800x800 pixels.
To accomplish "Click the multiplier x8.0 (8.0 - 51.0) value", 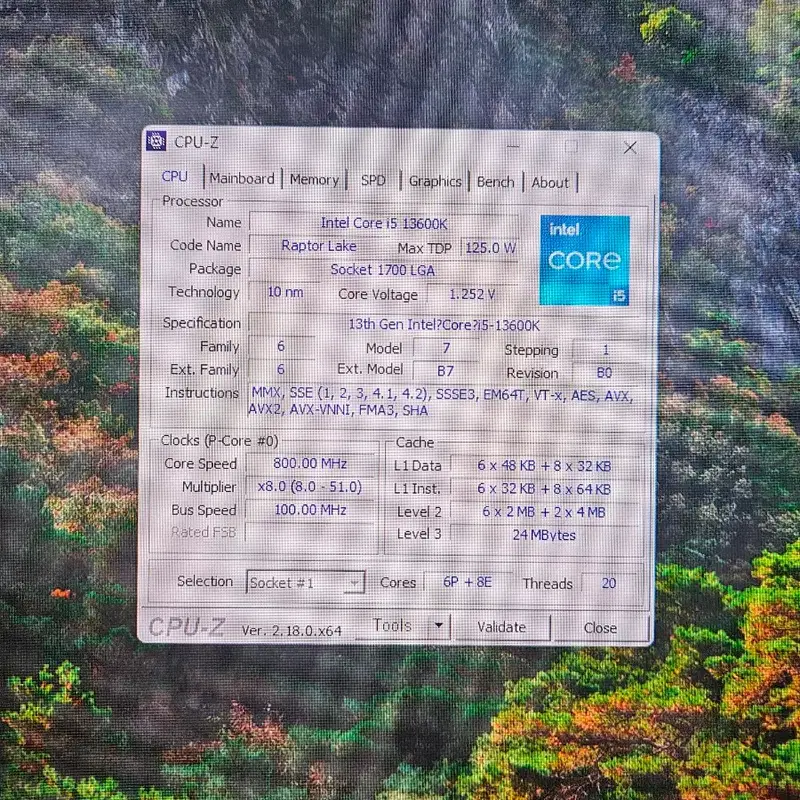I will (310, 487).
